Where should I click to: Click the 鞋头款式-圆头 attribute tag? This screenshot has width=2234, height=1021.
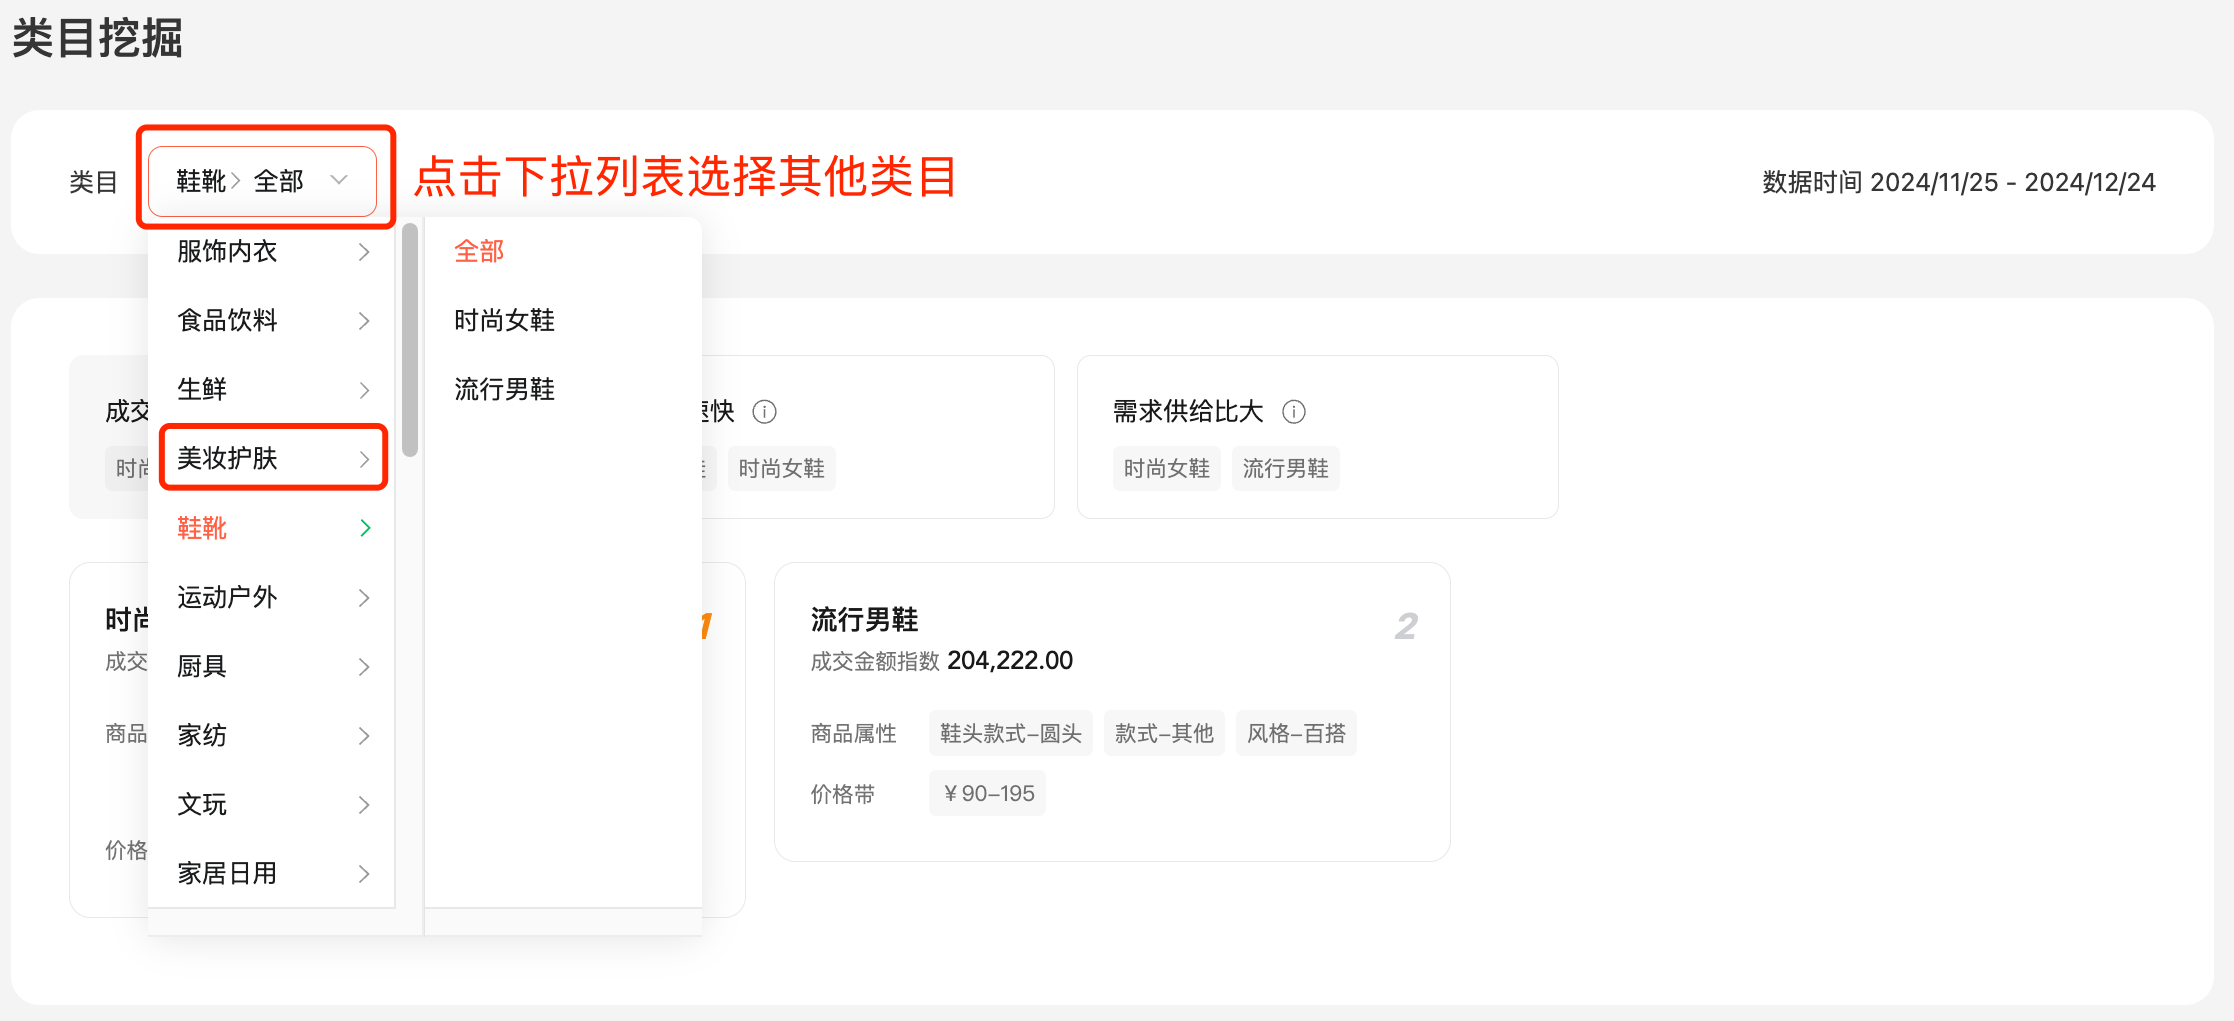click(x=1010, y=734)
